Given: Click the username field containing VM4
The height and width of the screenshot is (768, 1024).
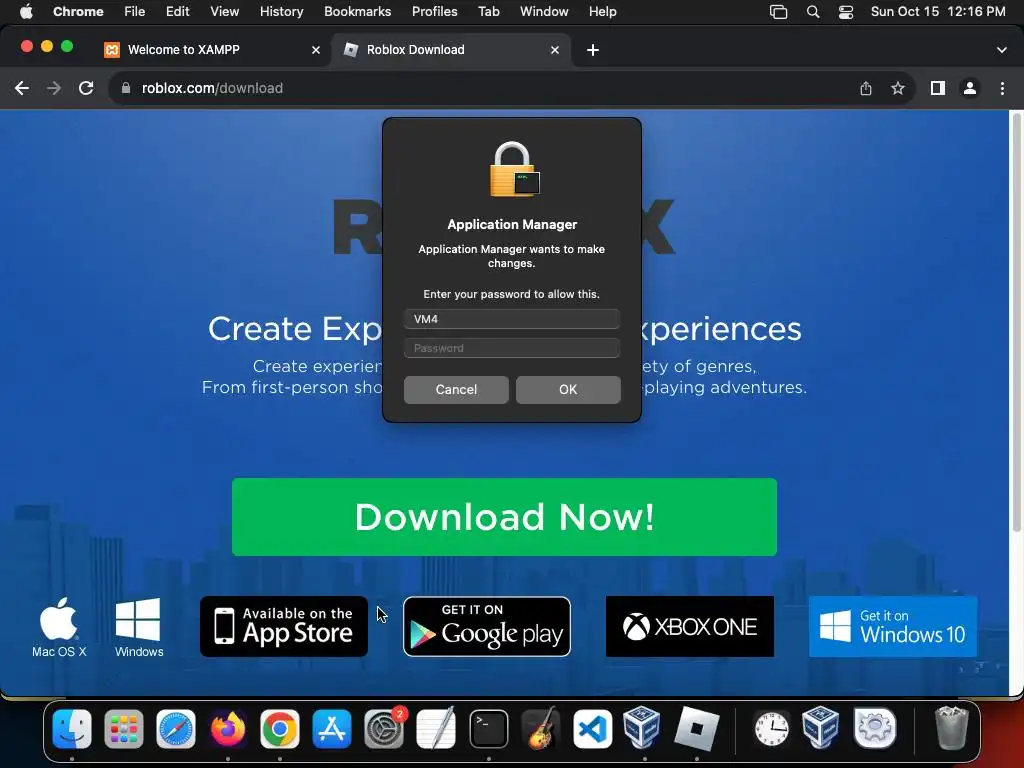Looking at the screenshot, I should click(x=511, y=319).
